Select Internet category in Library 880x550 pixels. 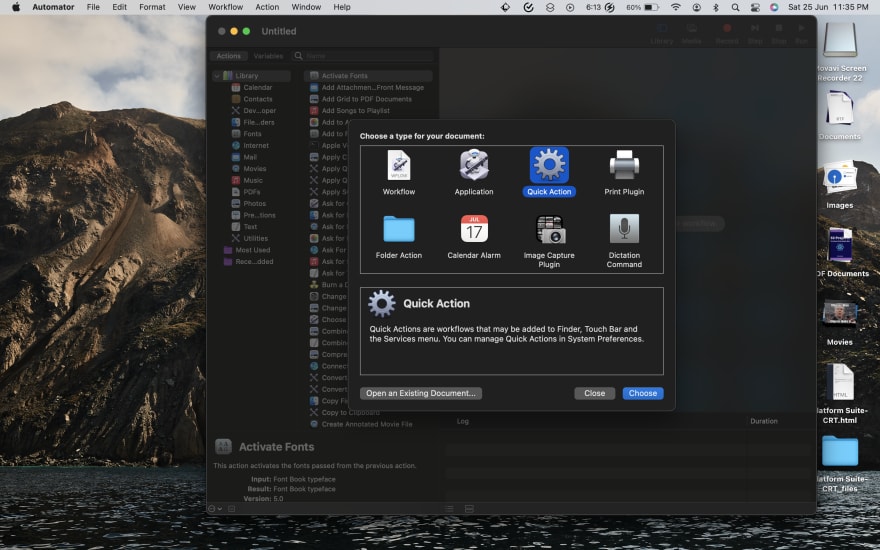(250, 145)
